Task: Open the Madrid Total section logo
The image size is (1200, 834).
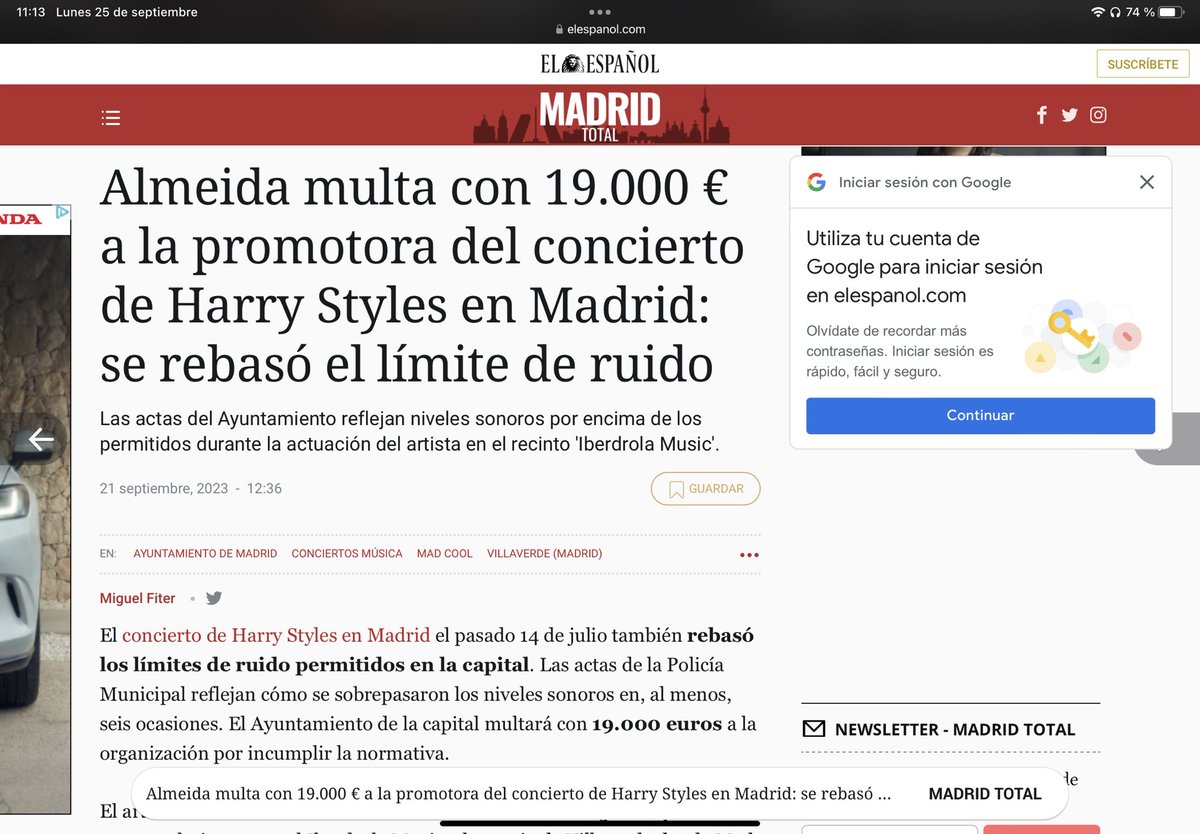Action: coord(600,116)
